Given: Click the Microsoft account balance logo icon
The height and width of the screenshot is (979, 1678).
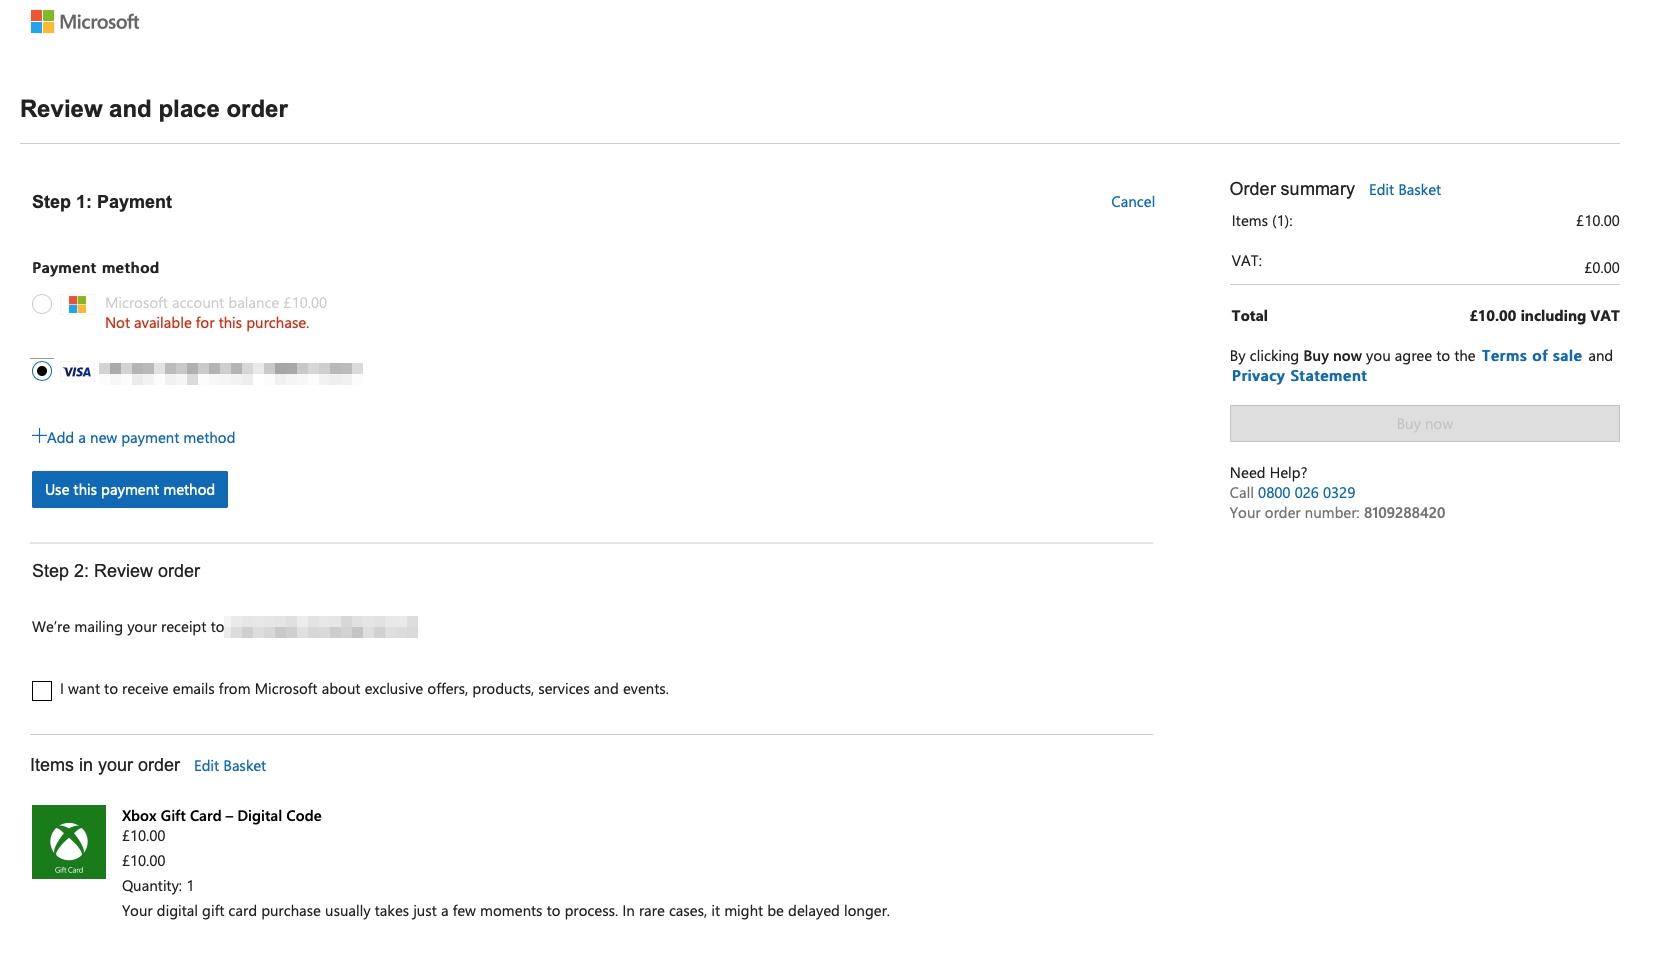Looking at the screenshot, I should (x=77, y=304).
